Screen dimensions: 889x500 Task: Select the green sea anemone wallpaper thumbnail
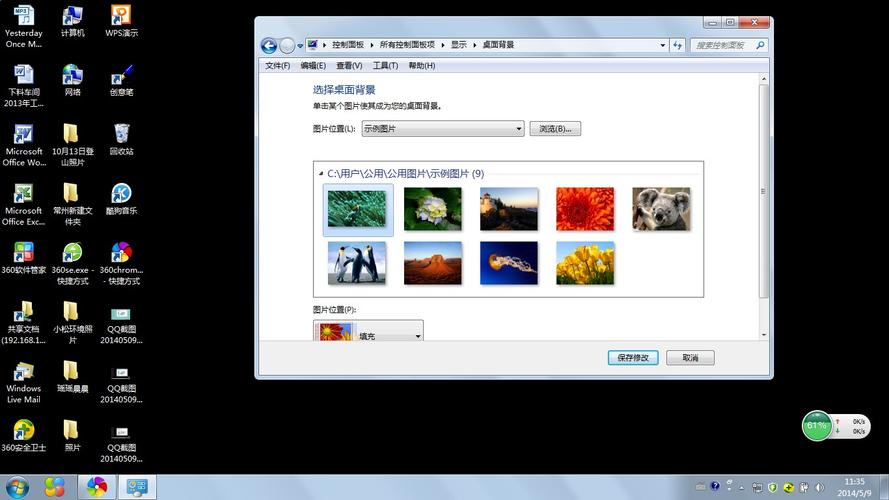(357, 209)
